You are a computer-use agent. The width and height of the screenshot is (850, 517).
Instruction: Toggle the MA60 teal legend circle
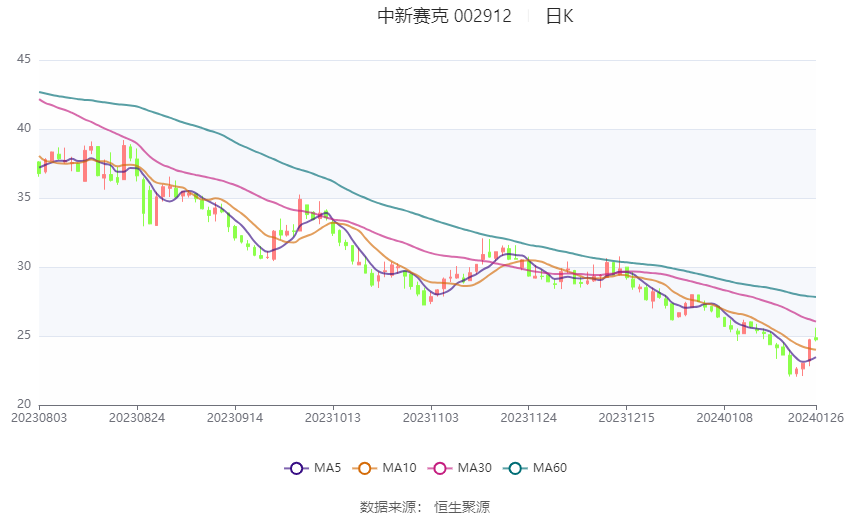coord(515,468)
